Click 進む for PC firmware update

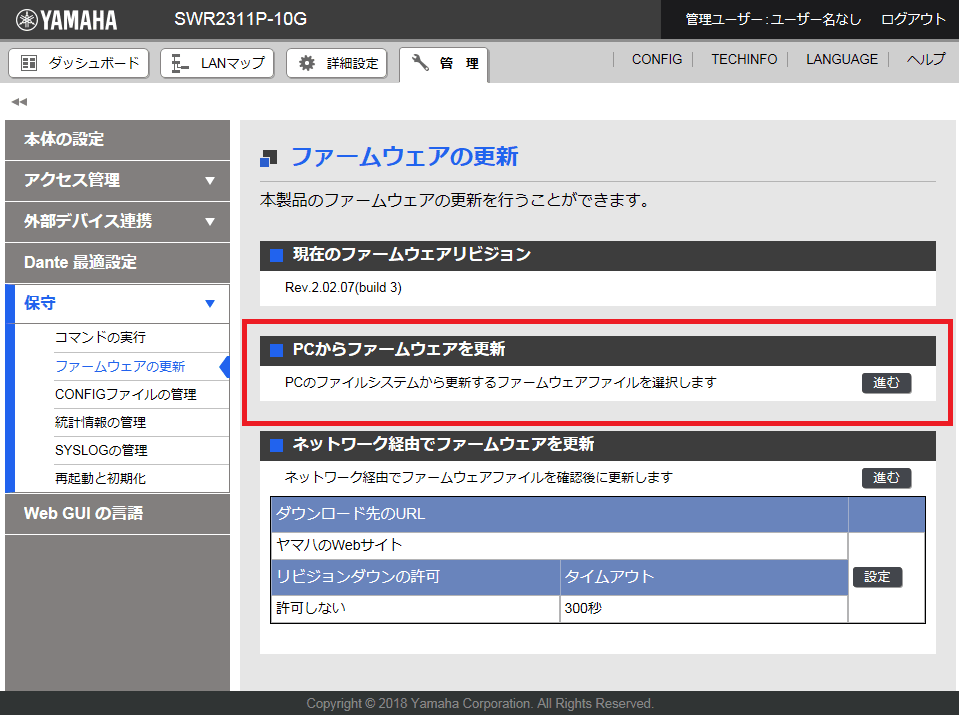click(x=886, y=382)
